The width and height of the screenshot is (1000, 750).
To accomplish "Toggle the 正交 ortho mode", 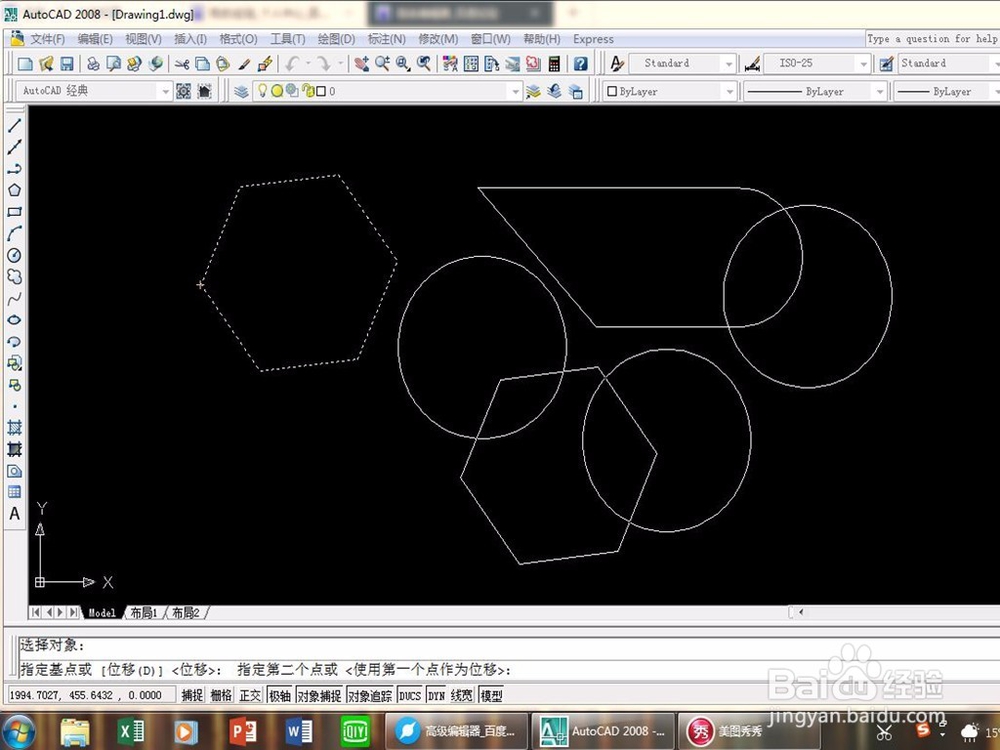I will click(251, 695).
